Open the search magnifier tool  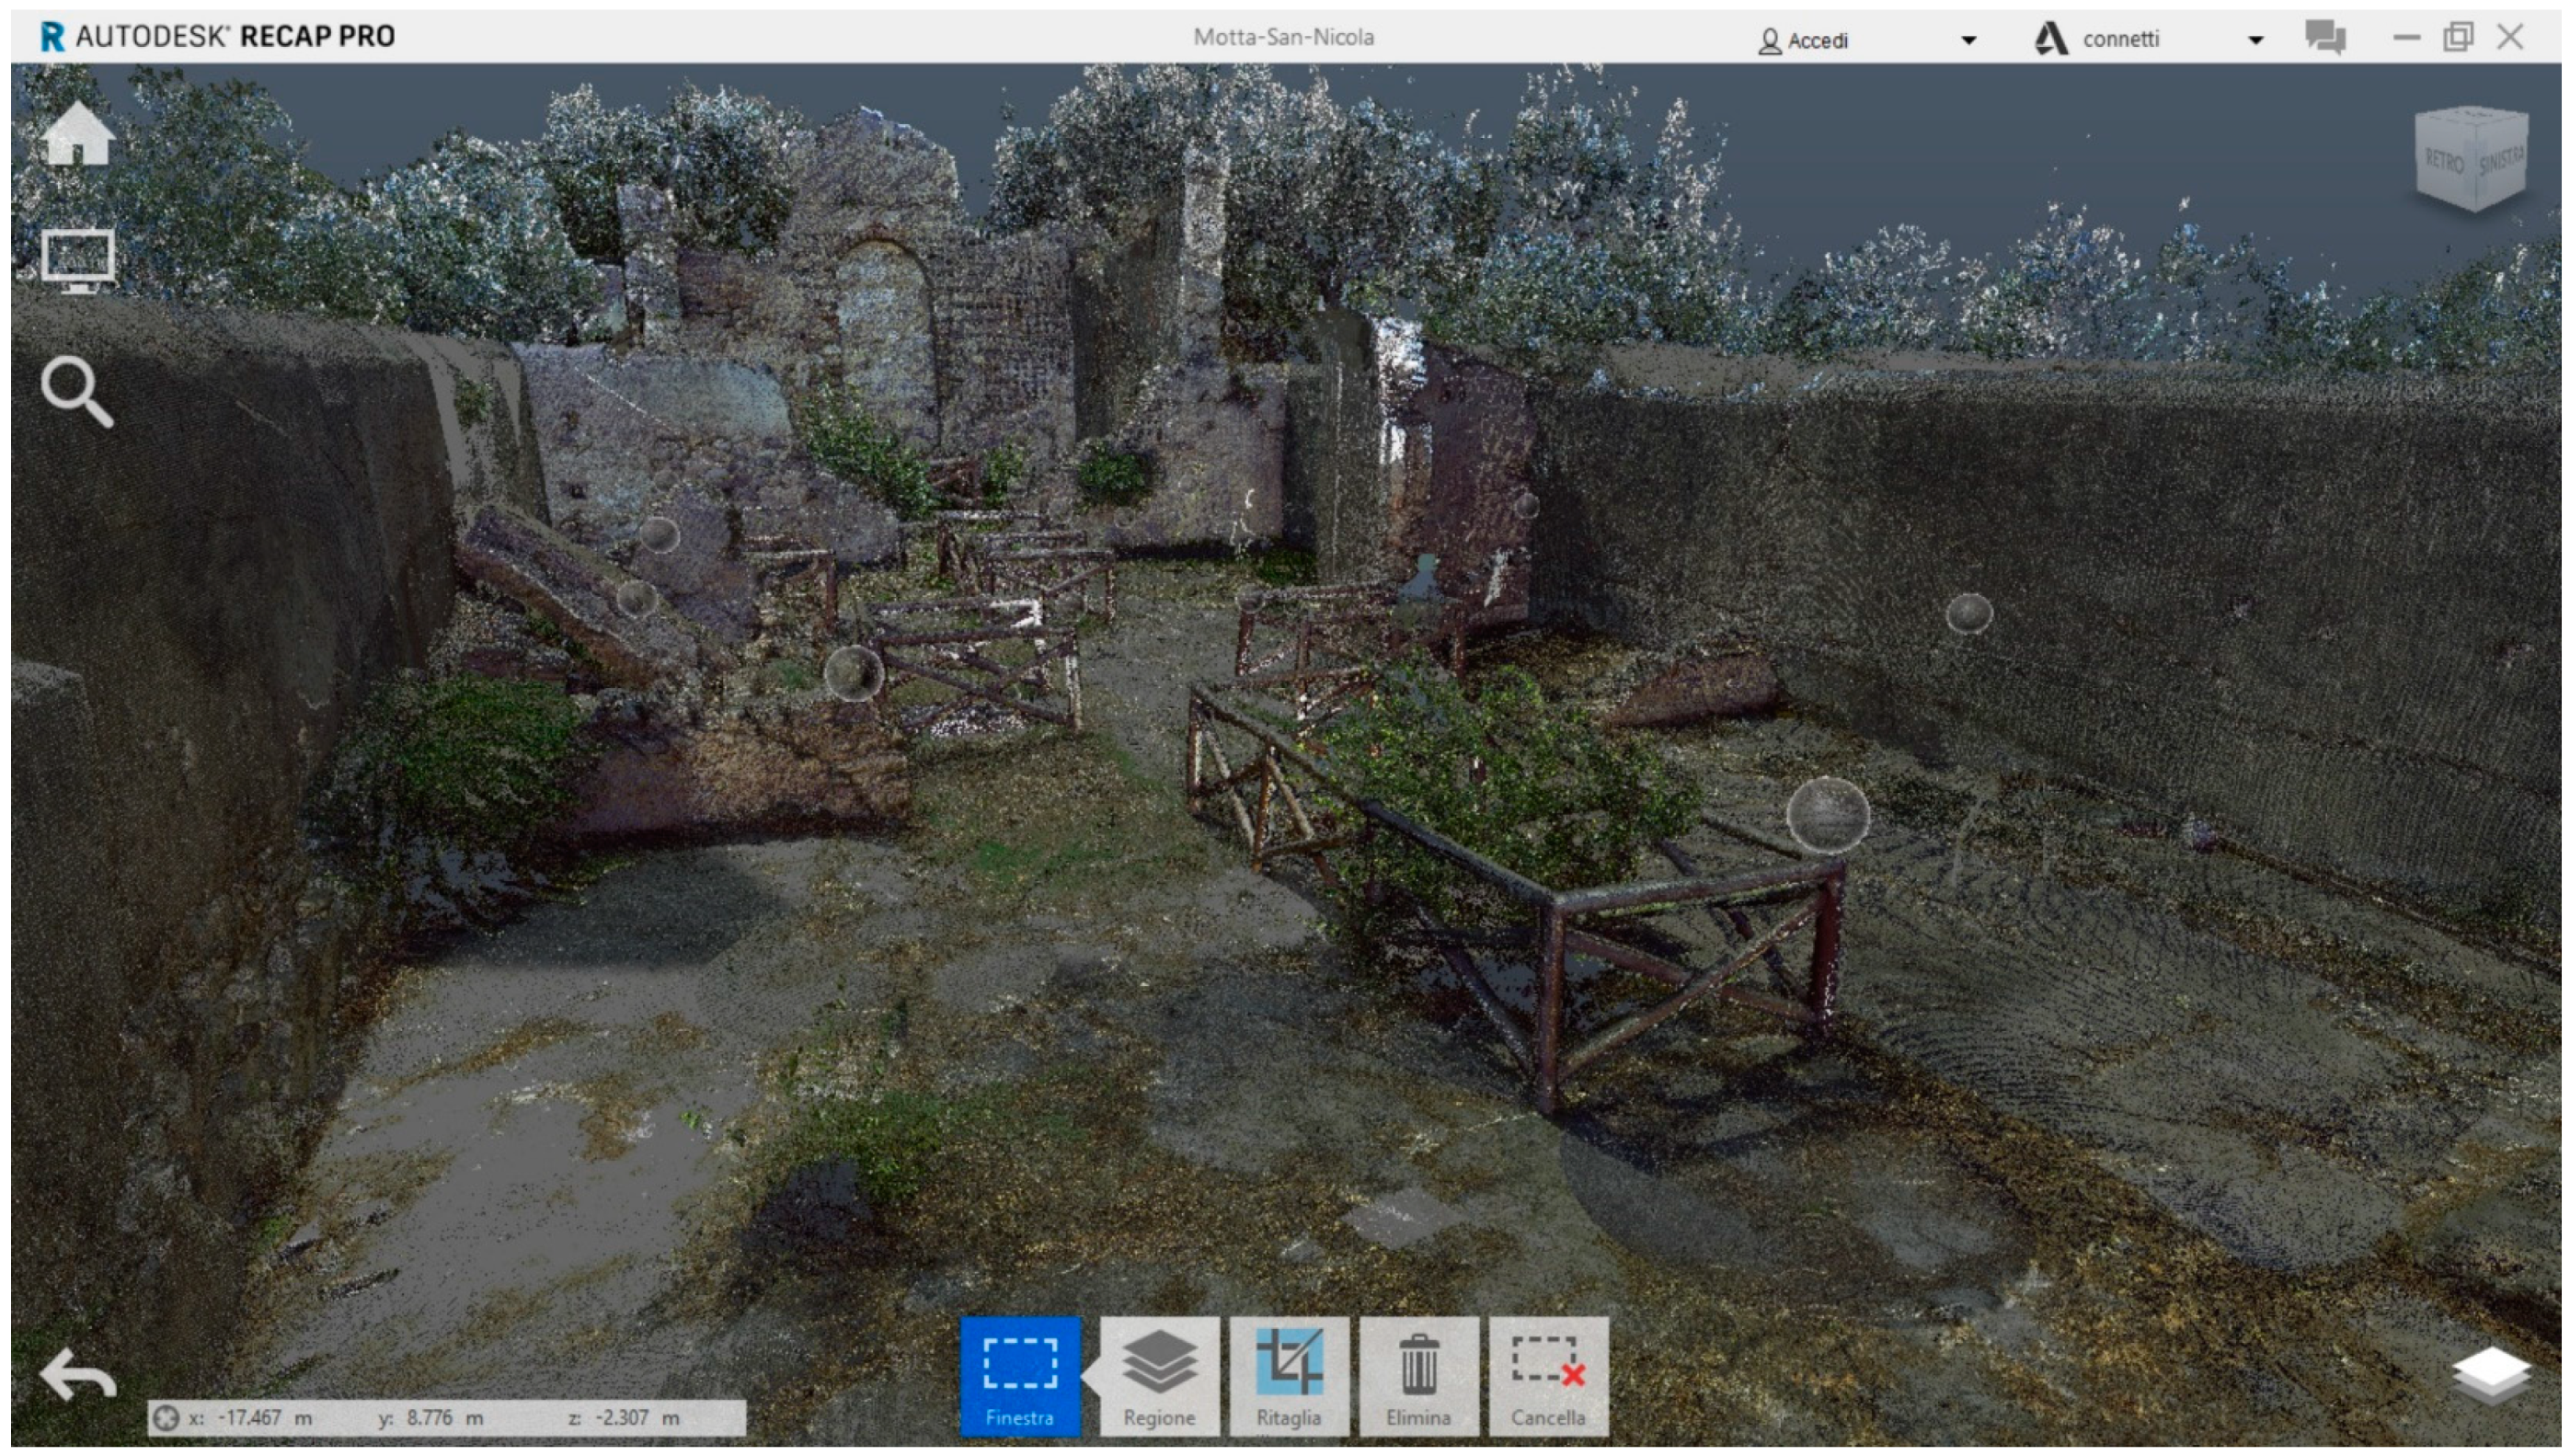point(77,391)
